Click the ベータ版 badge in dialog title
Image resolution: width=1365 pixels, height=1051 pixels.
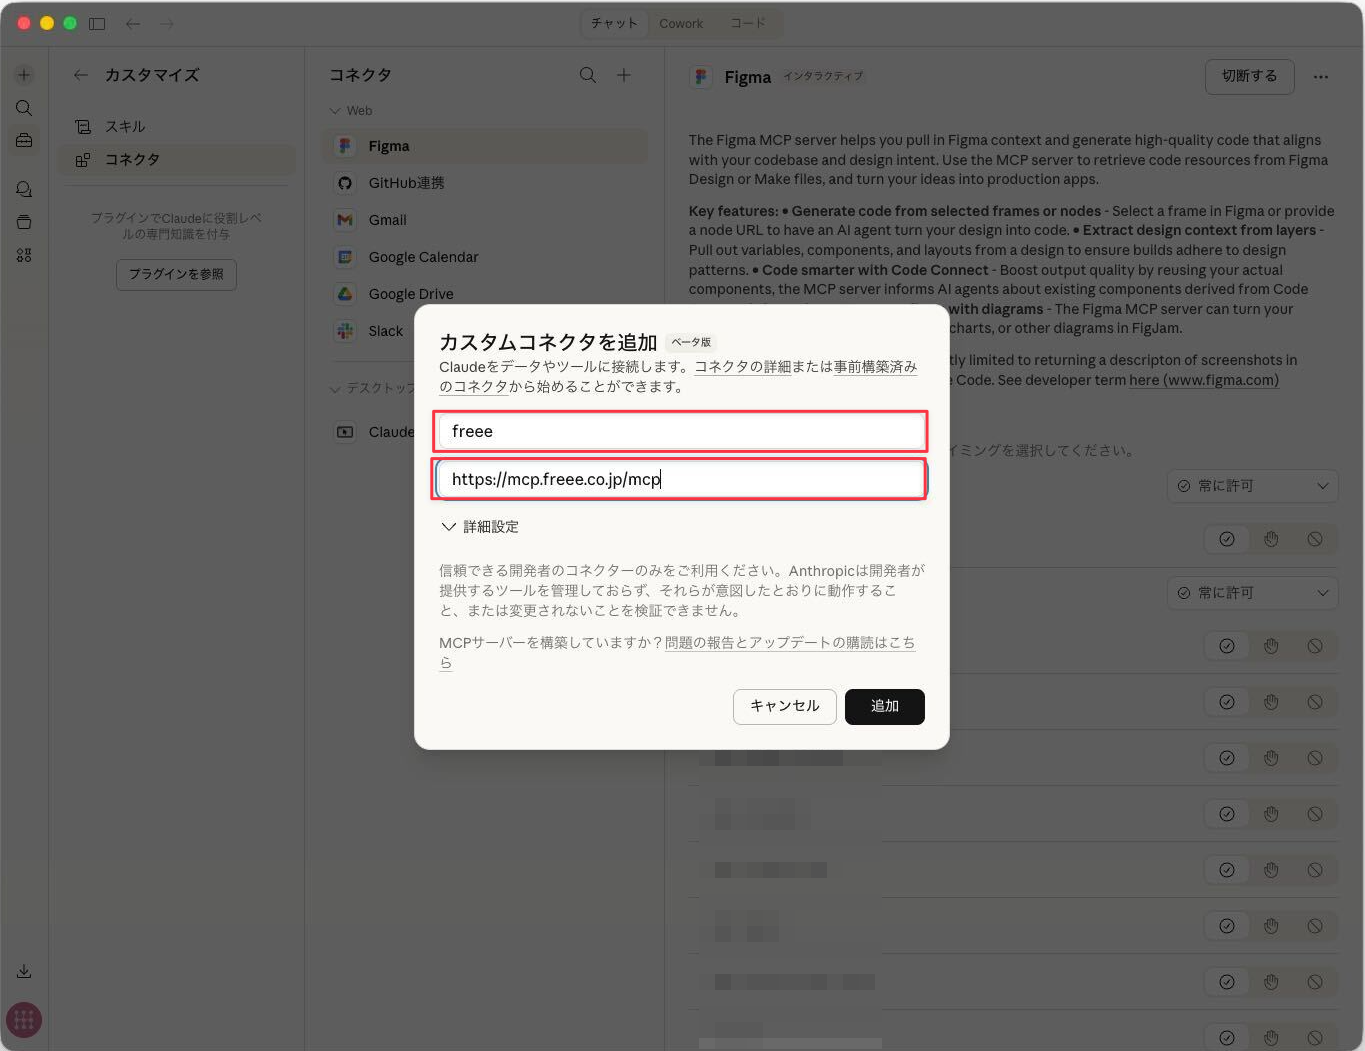click(x=691, y=342)
